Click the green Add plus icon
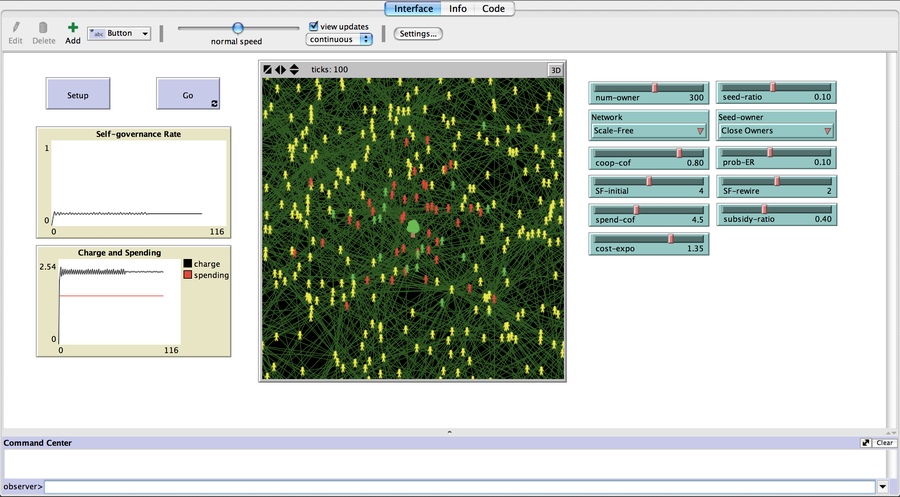This screenshot has height=497, width=900. pos(73,27)
